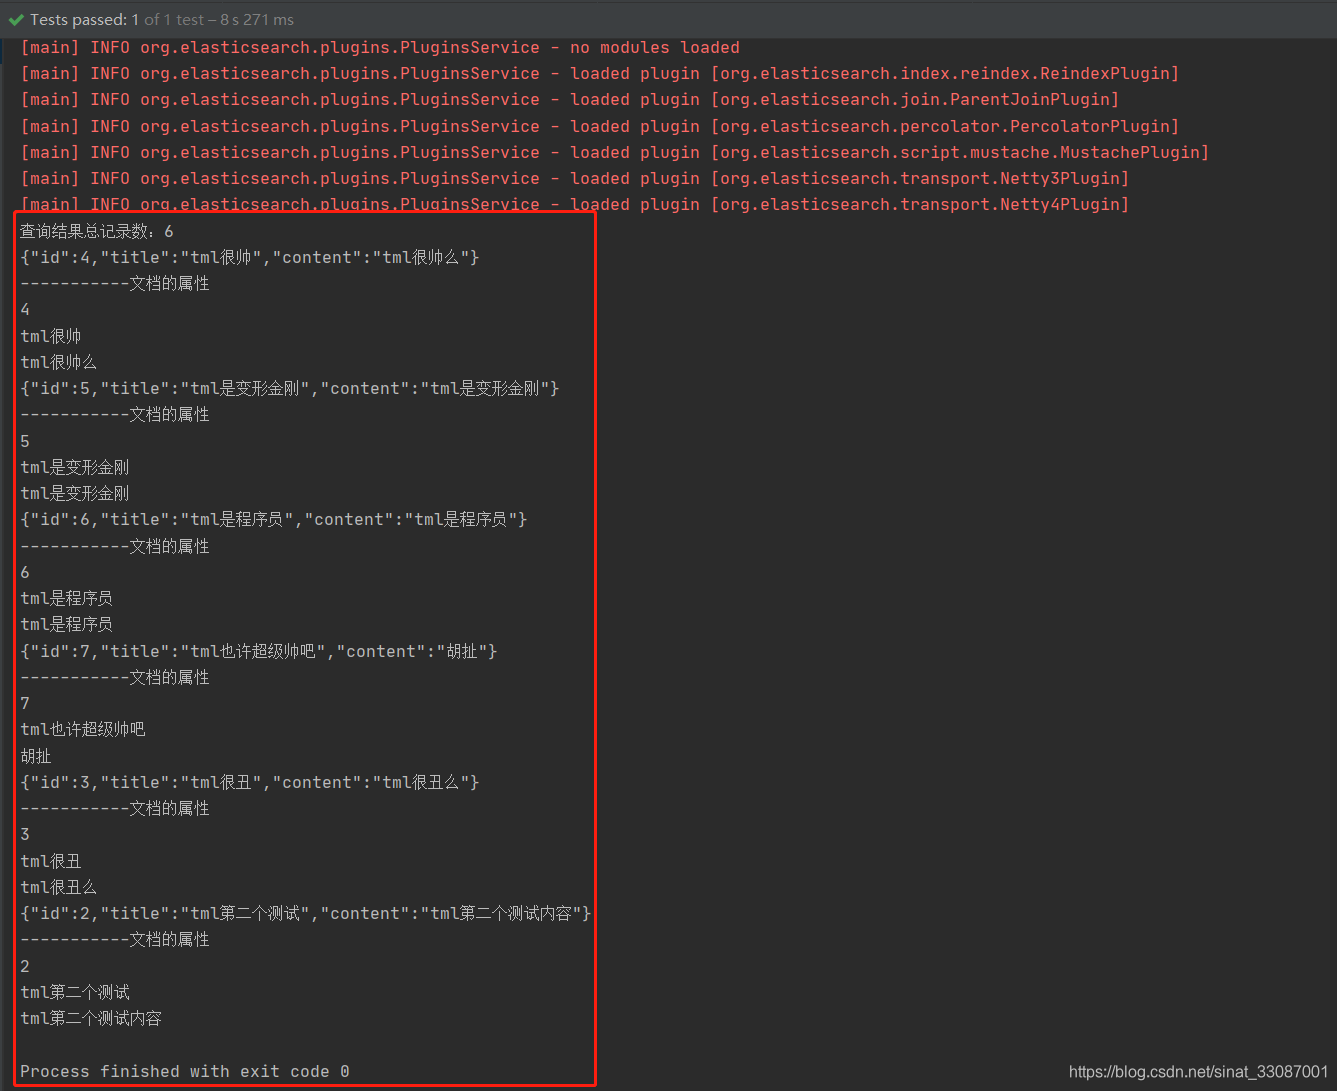Click the standalone 'tml第二个测试内容' output line
The width and height of the screenshot is (1337, 1091).
click(x=91, y=1018)
